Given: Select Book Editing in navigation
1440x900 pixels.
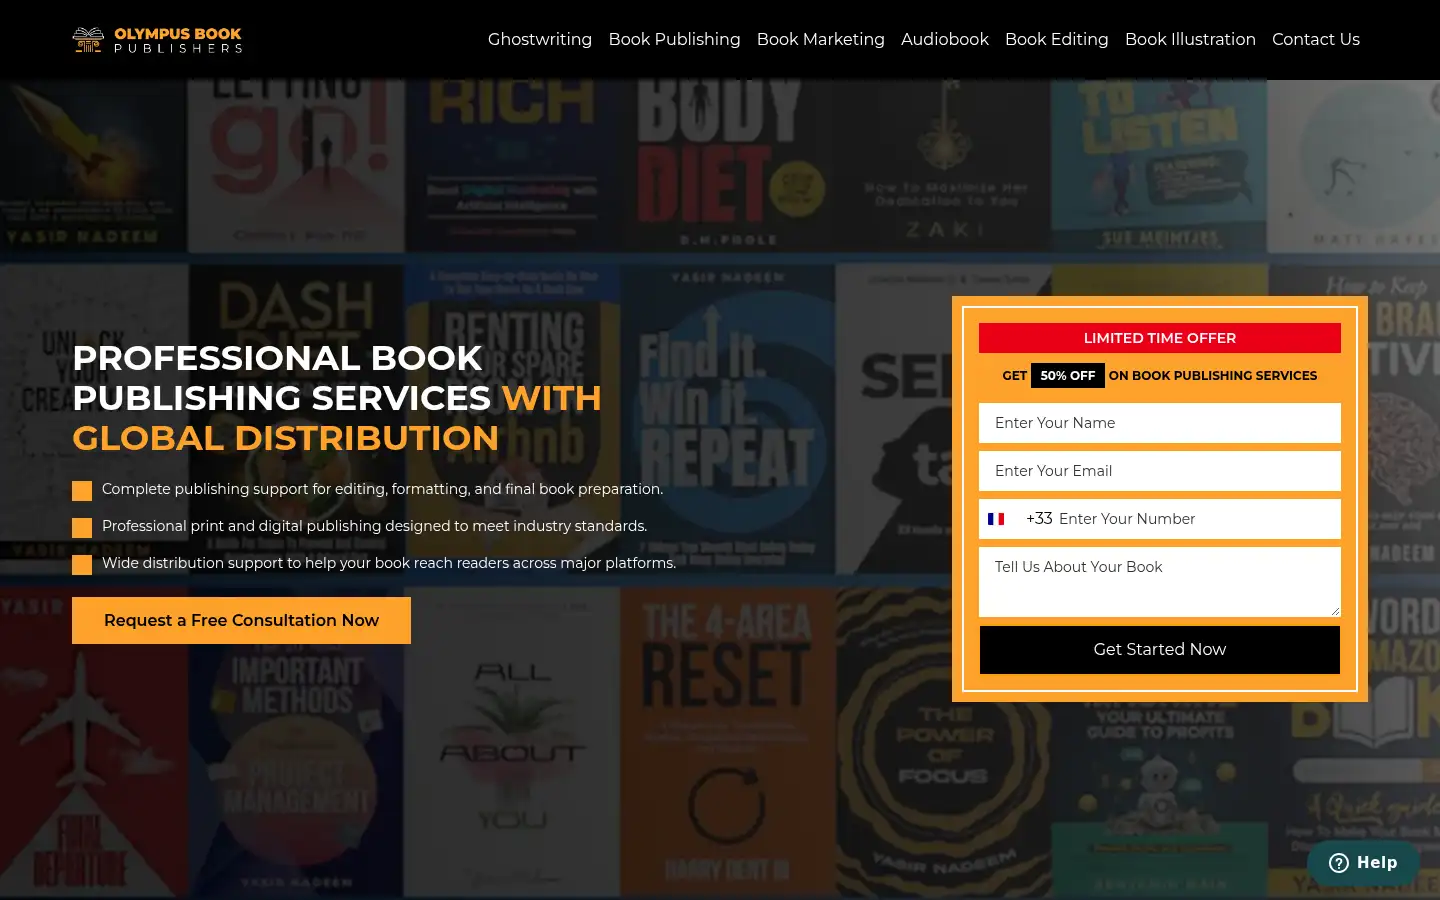Looking at the screenshot, I should click(1057, 39).
